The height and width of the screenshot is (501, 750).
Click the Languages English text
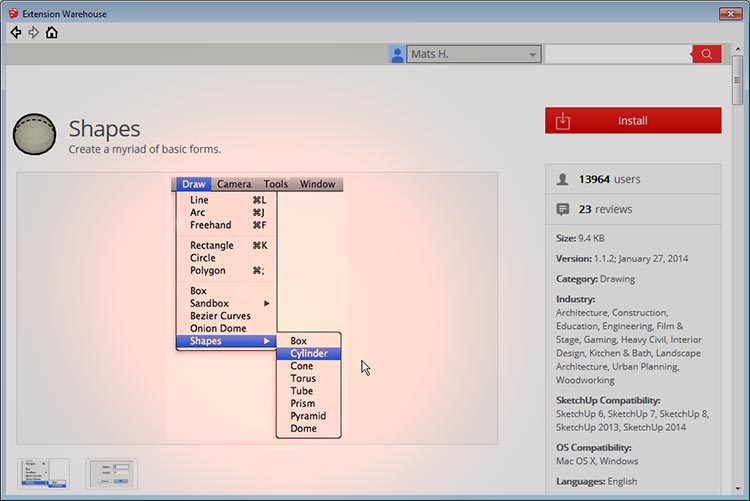[x=596, y=481]
